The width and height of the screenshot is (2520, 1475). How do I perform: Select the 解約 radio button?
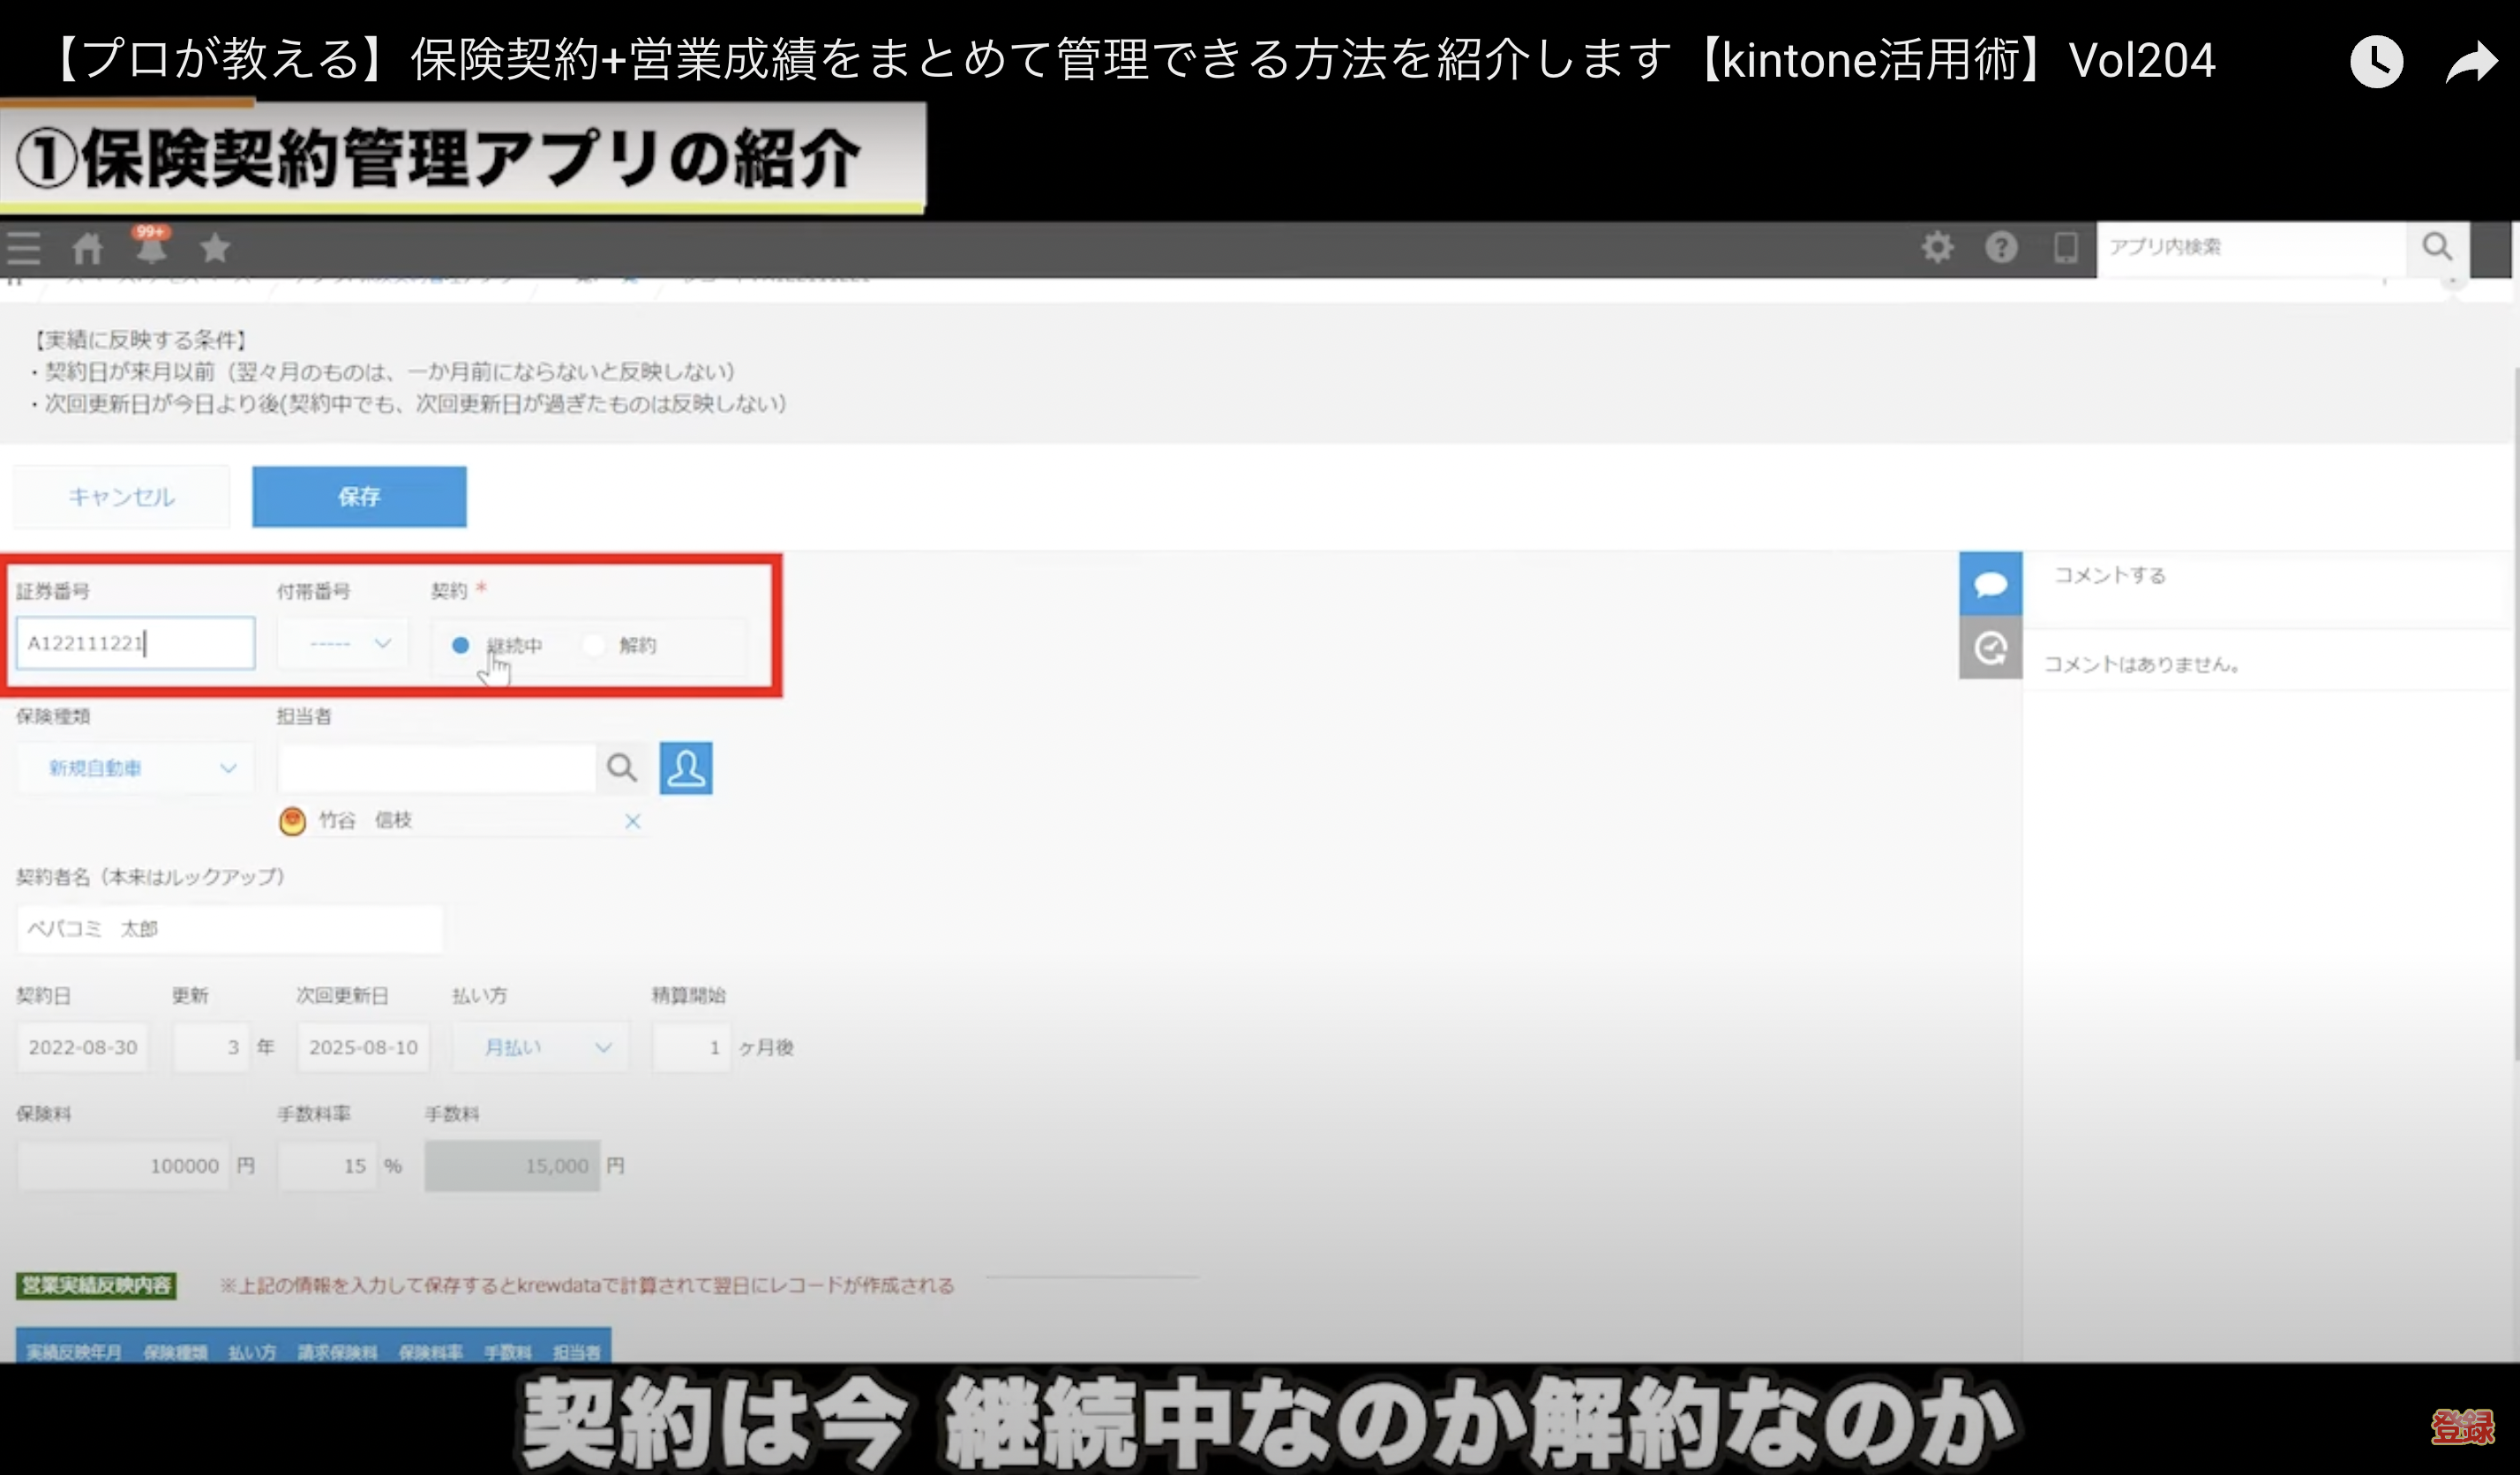coord(594,645)
